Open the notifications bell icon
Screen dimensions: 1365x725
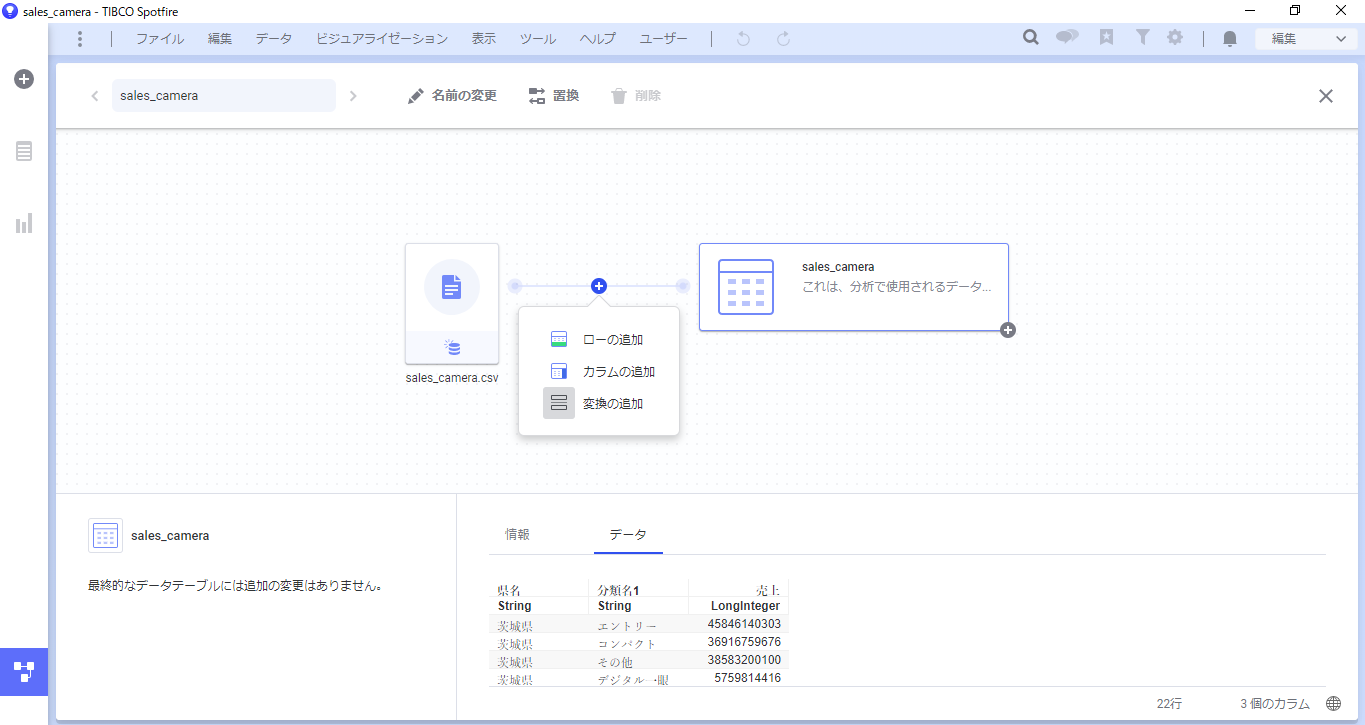tap(1230, 39)
